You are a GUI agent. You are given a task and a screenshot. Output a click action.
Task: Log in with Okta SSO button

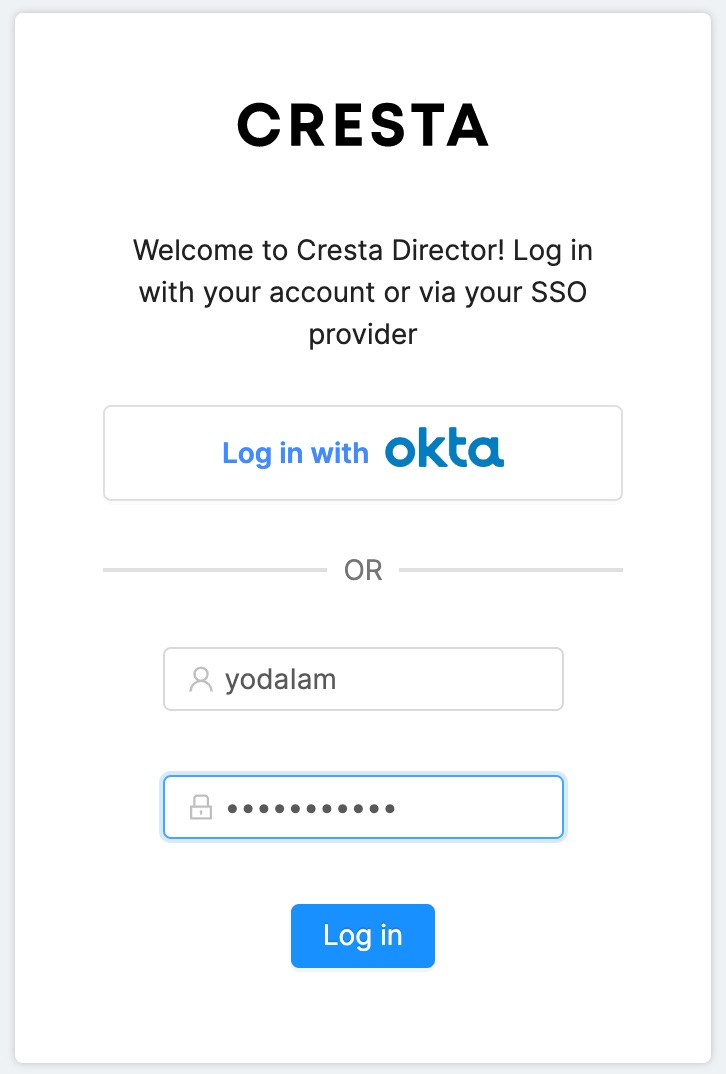[363, 453]
